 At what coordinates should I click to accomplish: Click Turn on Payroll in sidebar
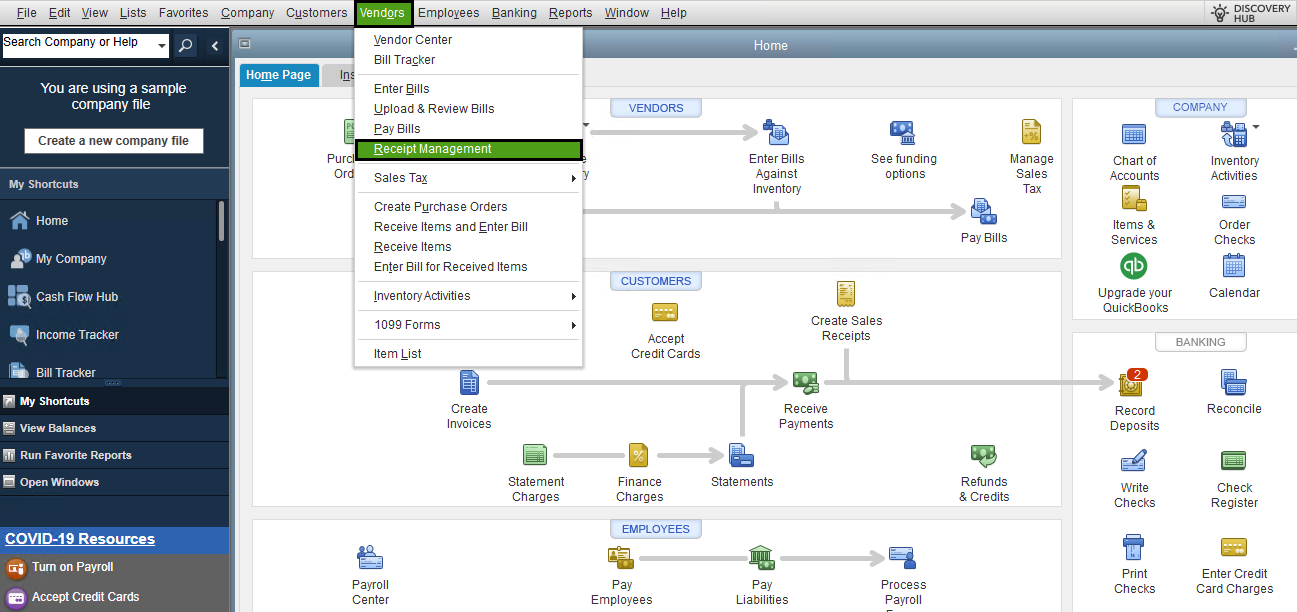click(72, 567)
